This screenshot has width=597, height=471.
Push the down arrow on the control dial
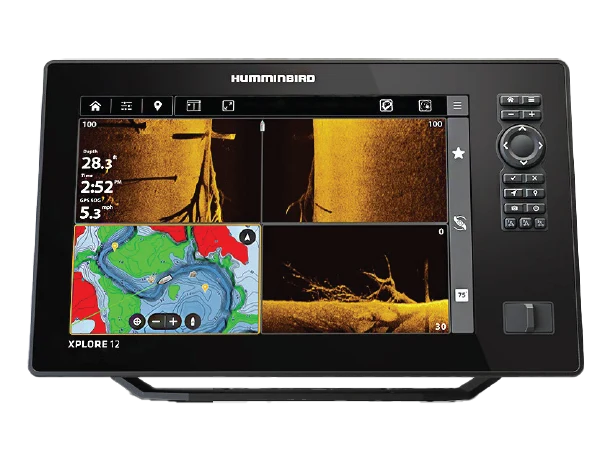[x=524, y=163]
